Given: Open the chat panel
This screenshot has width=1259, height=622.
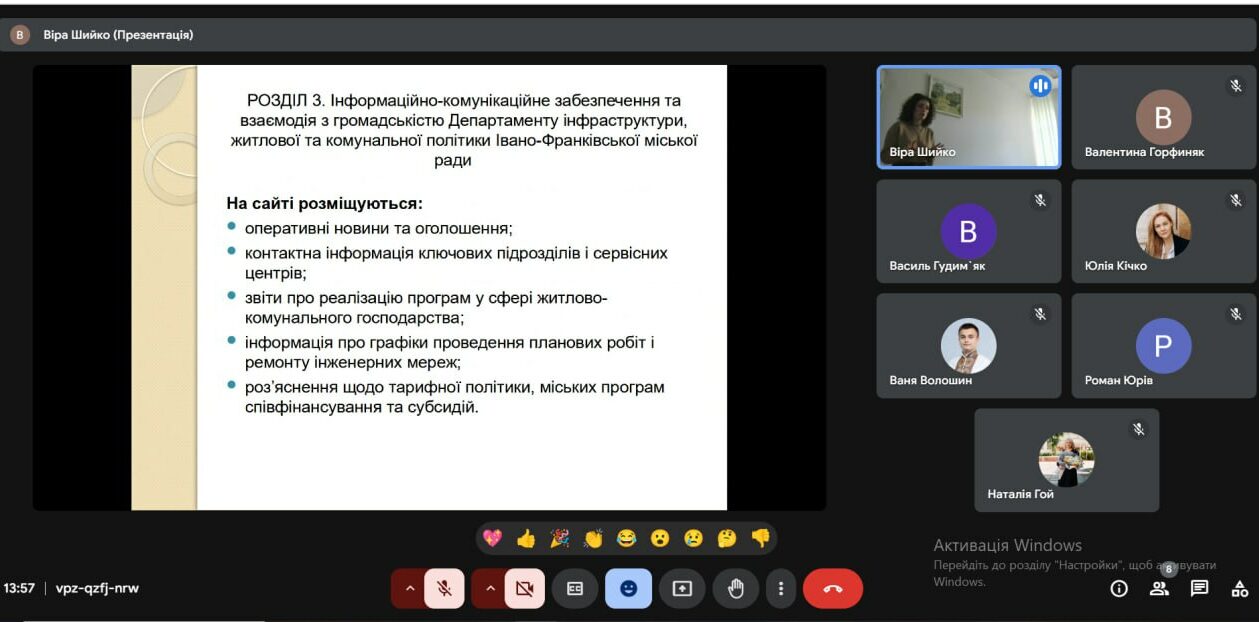Looking at the screenshot, I should pyautogui.click(x=1199, y=589).
